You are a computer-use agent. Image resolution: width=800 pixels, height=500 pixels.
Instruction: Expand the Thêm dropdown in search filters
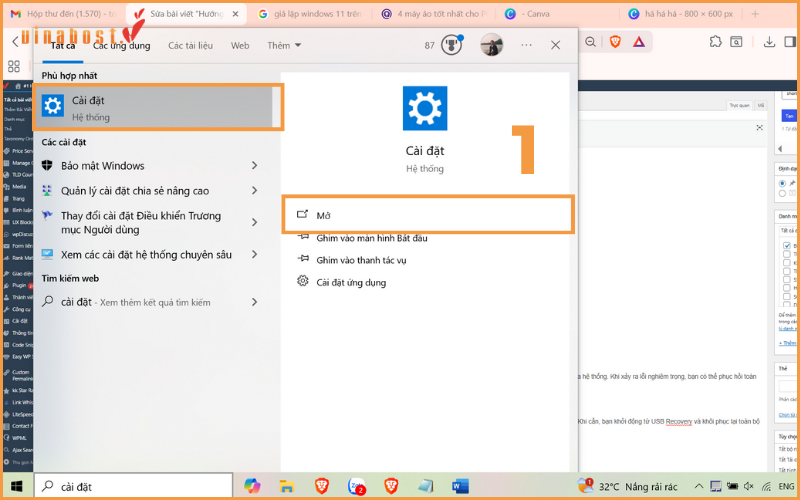pyautogui.click(x=285, y=46)
